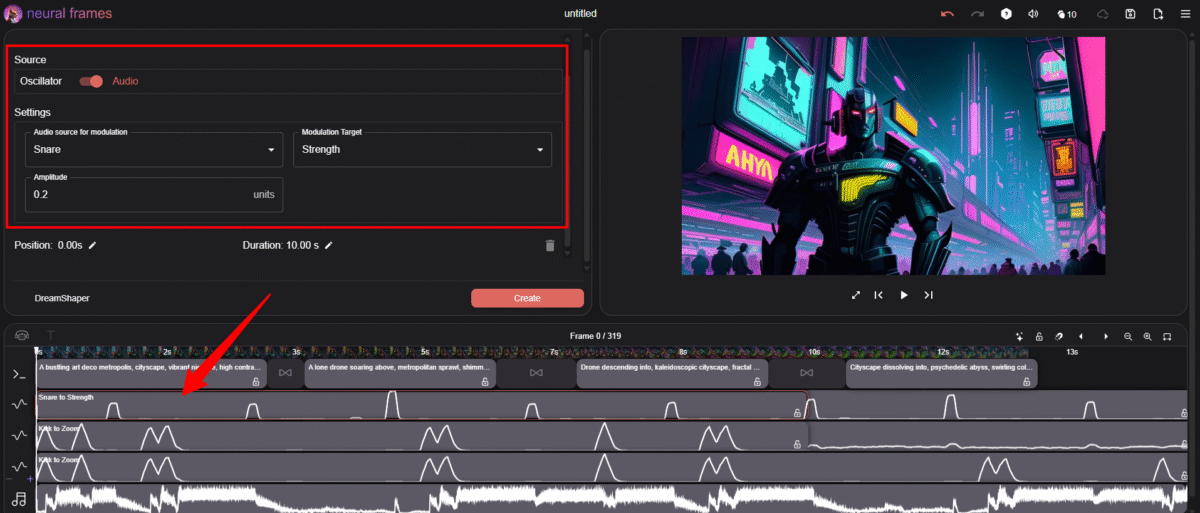Click the transition bowtie between first and second prompts
Screen dimensions: 1200x513
coord(286,373)
